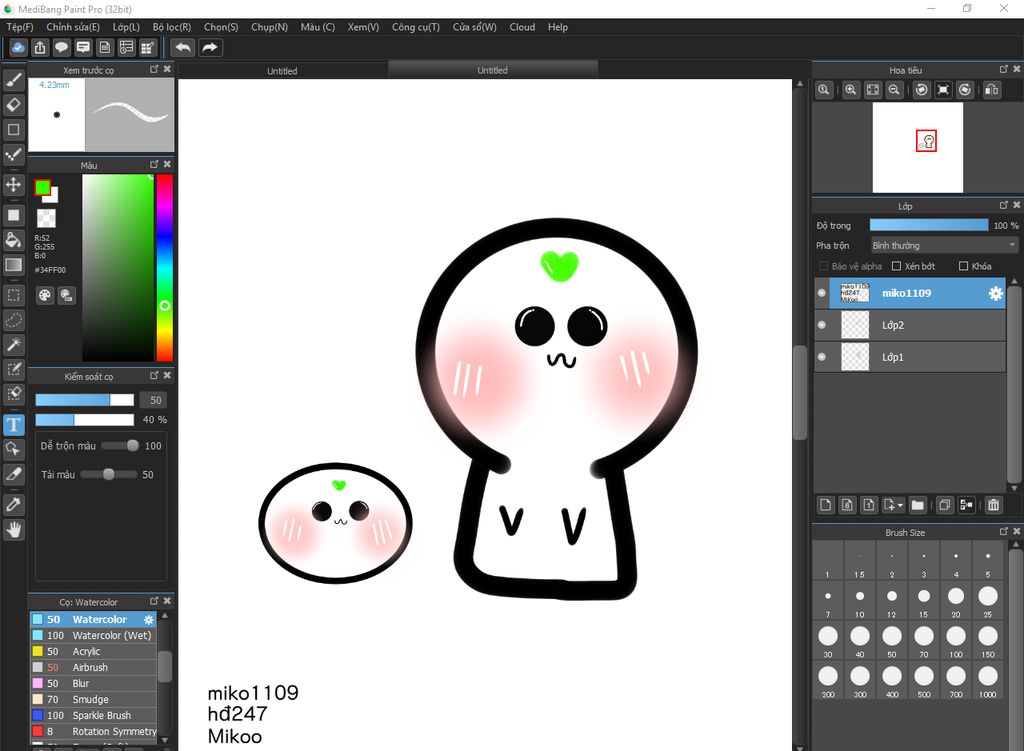The width and height of the screenshot is (1024, 751).
Task: Open settings gear for miko1109 layer
Action: 995,293
